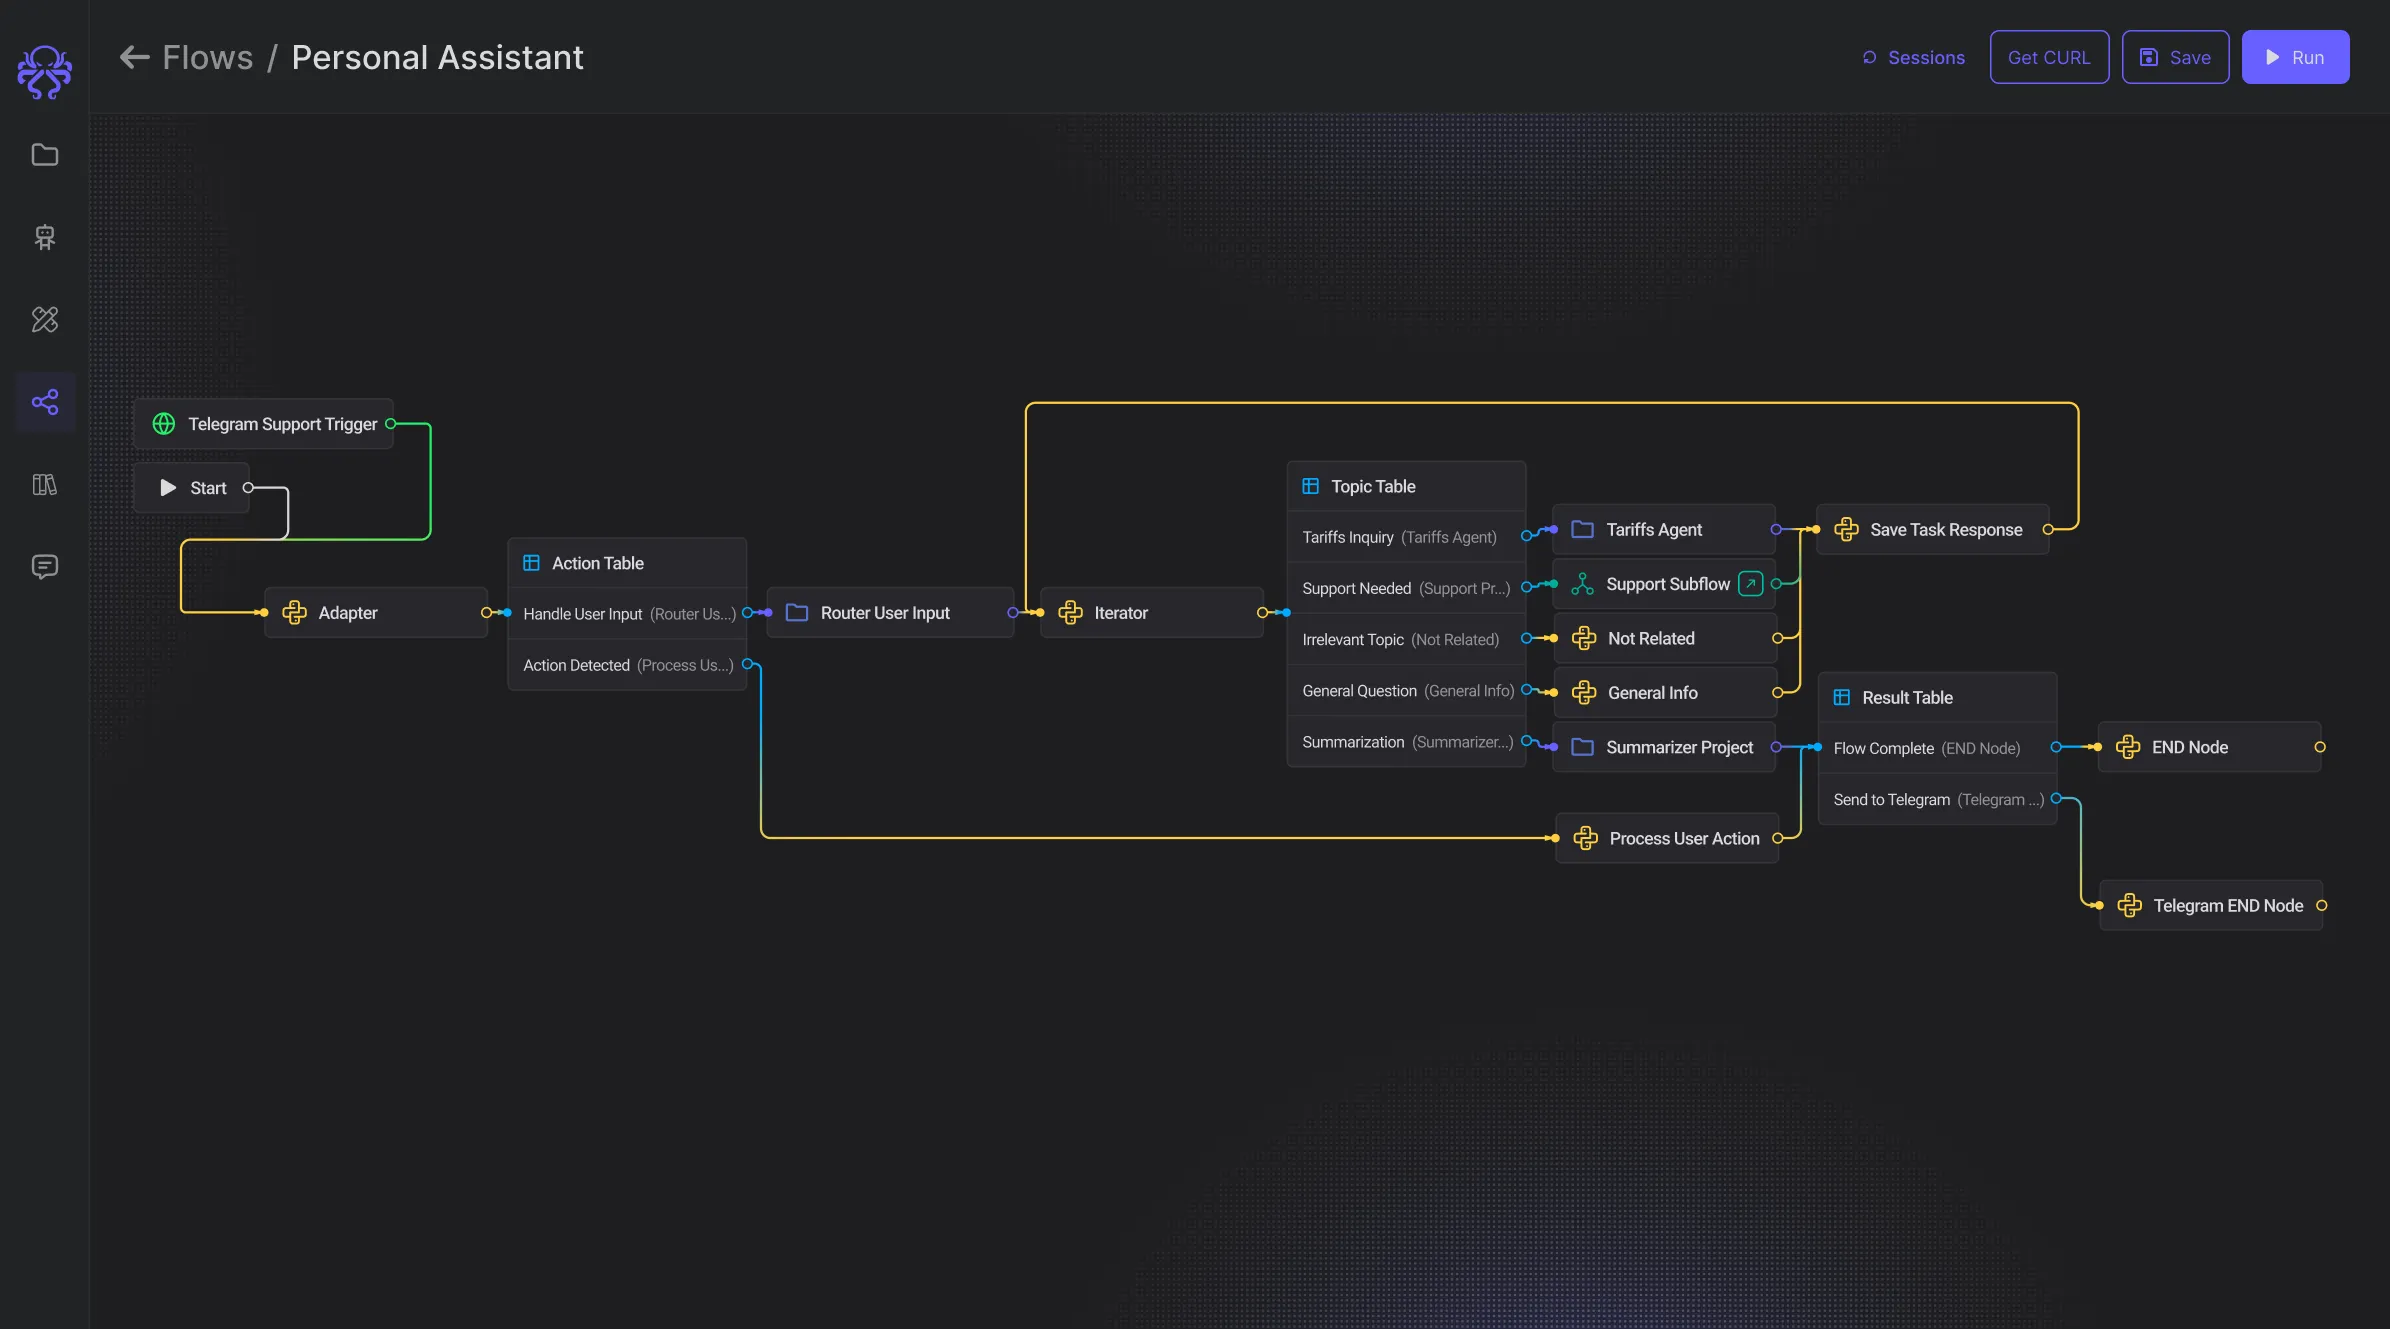Click the Telegram Support Trigger output port
This screenshot has height=1329, width=2390.
[390, 424]
